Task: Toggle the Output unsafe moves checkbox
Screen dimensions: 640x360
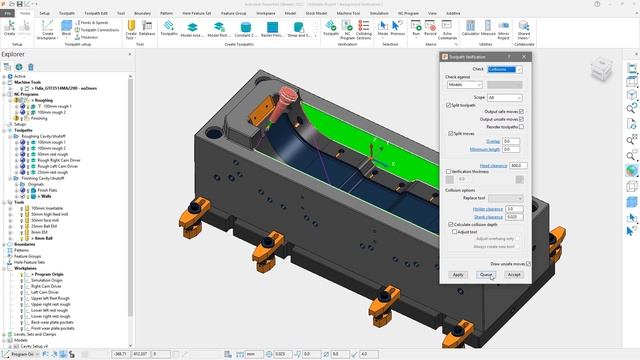Action: (x=521, y=119)
